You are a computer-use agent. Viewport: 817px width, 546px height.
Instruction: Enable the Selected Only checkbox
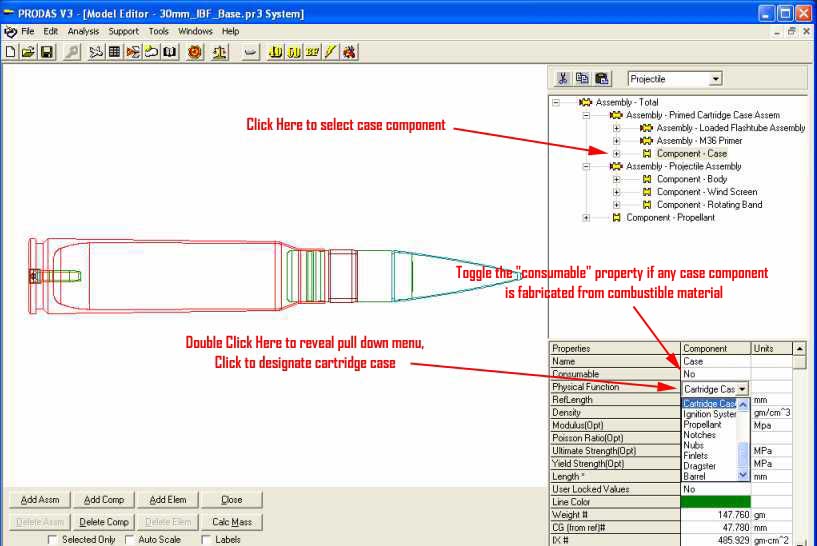[53, 540]
